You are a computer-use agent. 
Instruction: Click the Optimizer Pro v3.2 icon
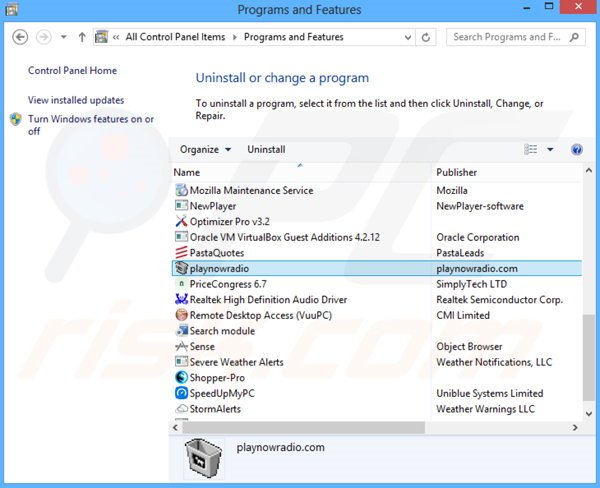pos(181,221)
